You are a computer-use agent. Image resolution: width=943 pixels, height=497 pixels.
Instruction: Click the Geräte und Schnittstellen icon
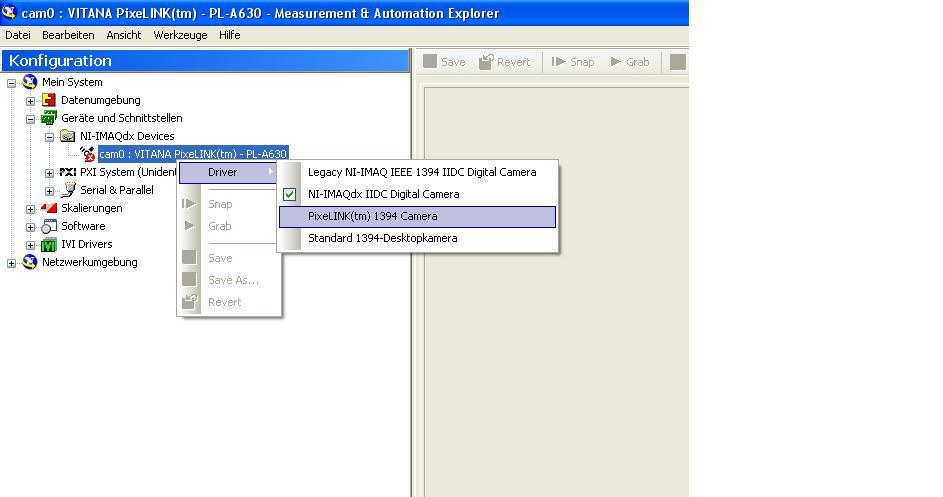coord(48,118)
